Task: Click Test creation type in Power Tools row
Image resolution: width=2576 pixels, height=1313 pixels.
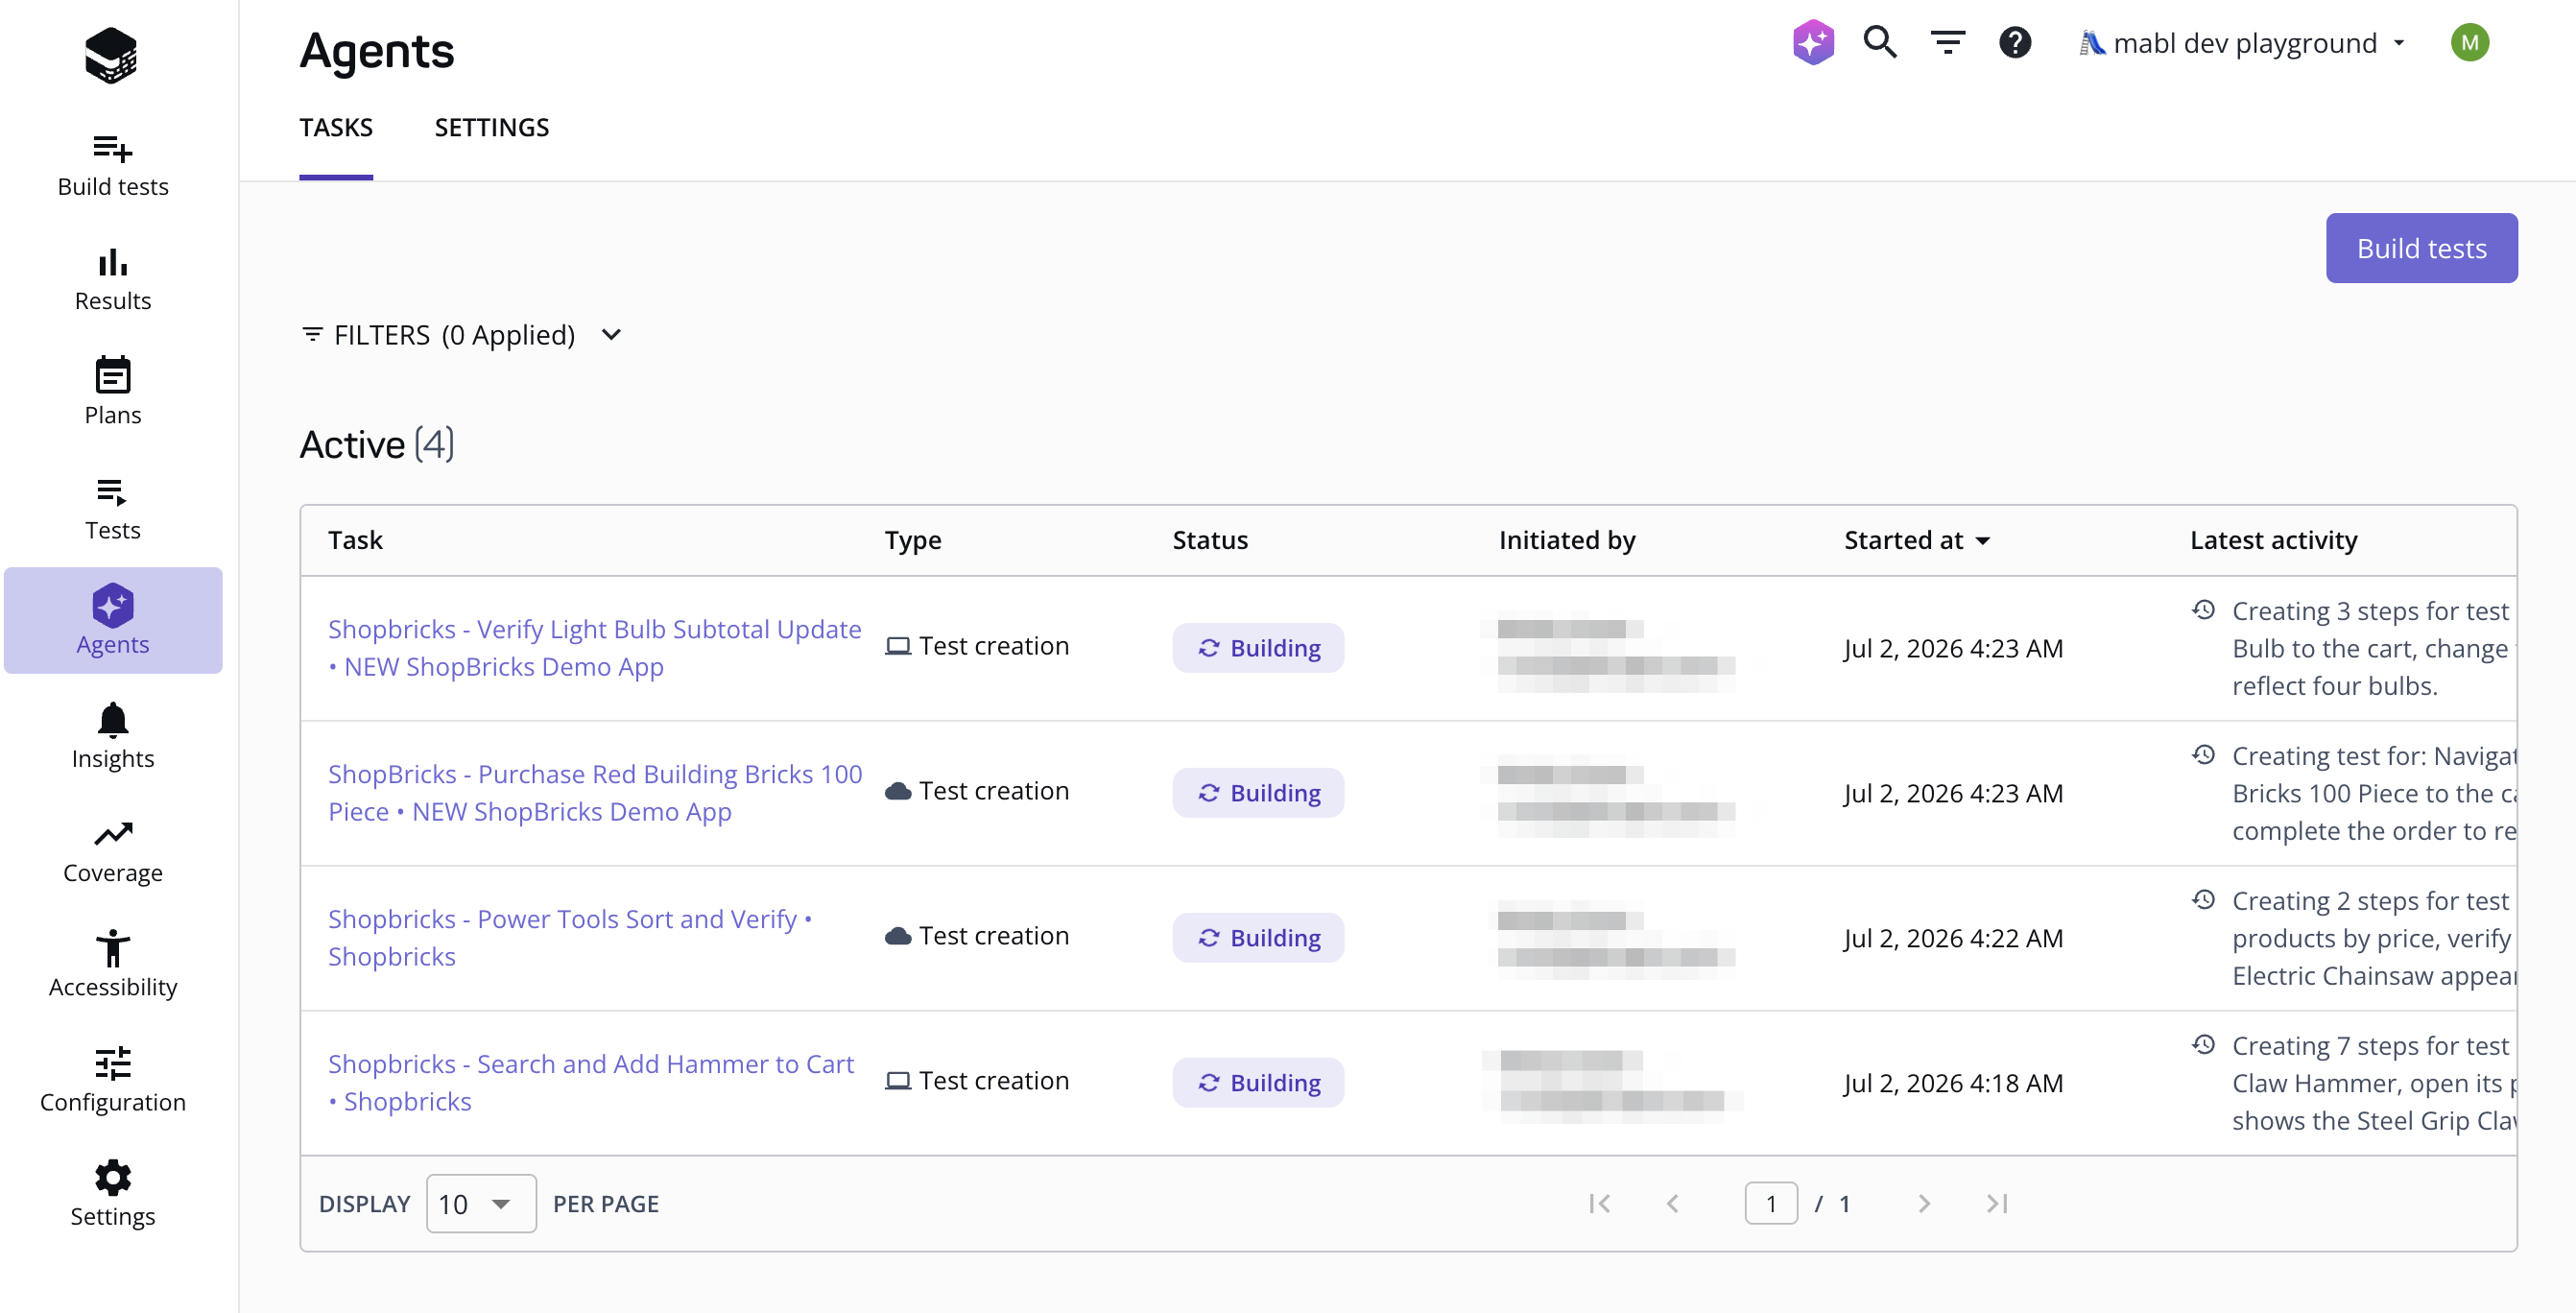Action: 977,936
